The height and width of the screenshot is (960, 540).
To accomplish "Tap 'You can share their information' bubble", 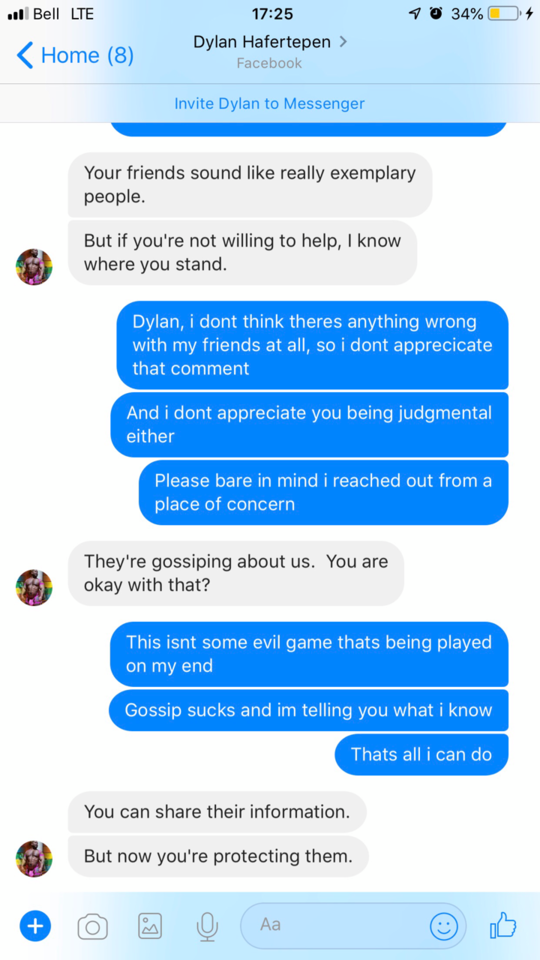I will [217, 812].
